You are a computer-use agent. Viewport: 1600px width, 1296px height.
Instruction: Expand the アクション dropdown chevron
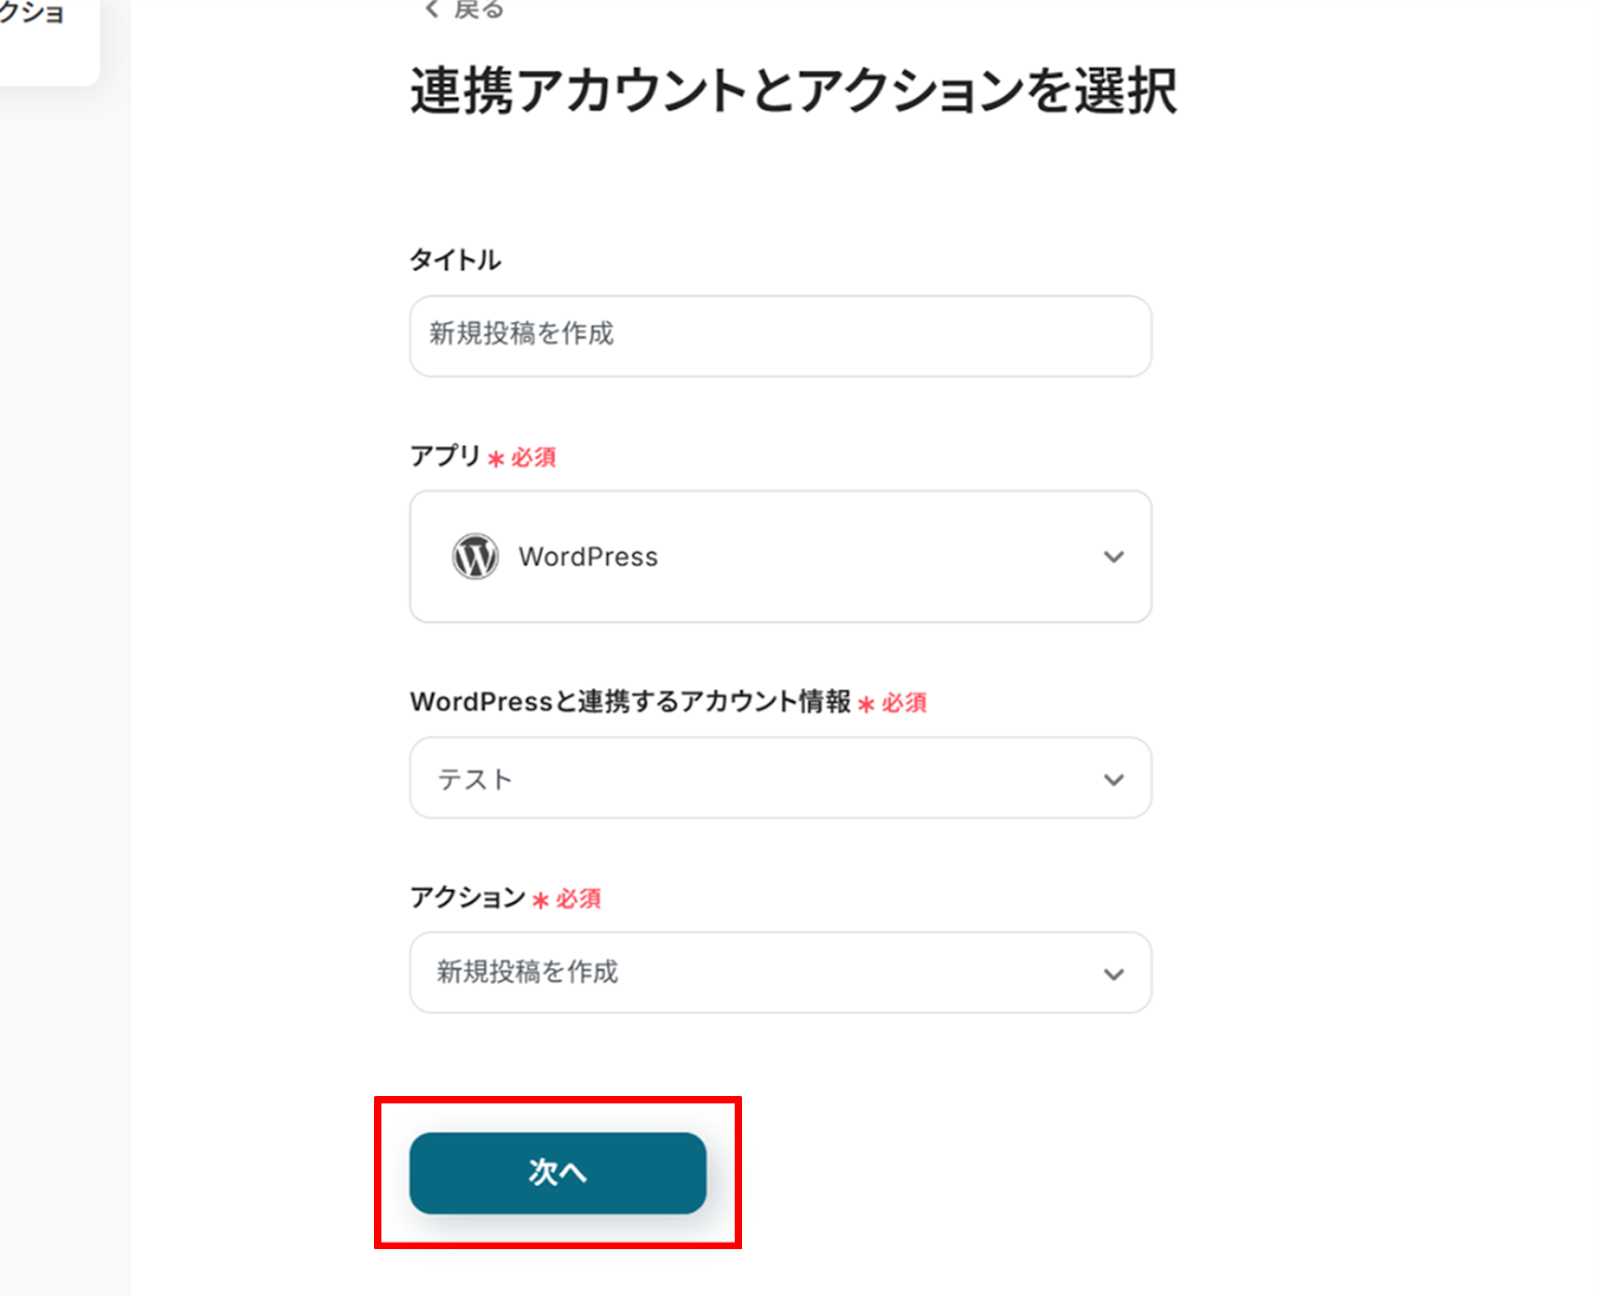click(x=1113, y=974)
